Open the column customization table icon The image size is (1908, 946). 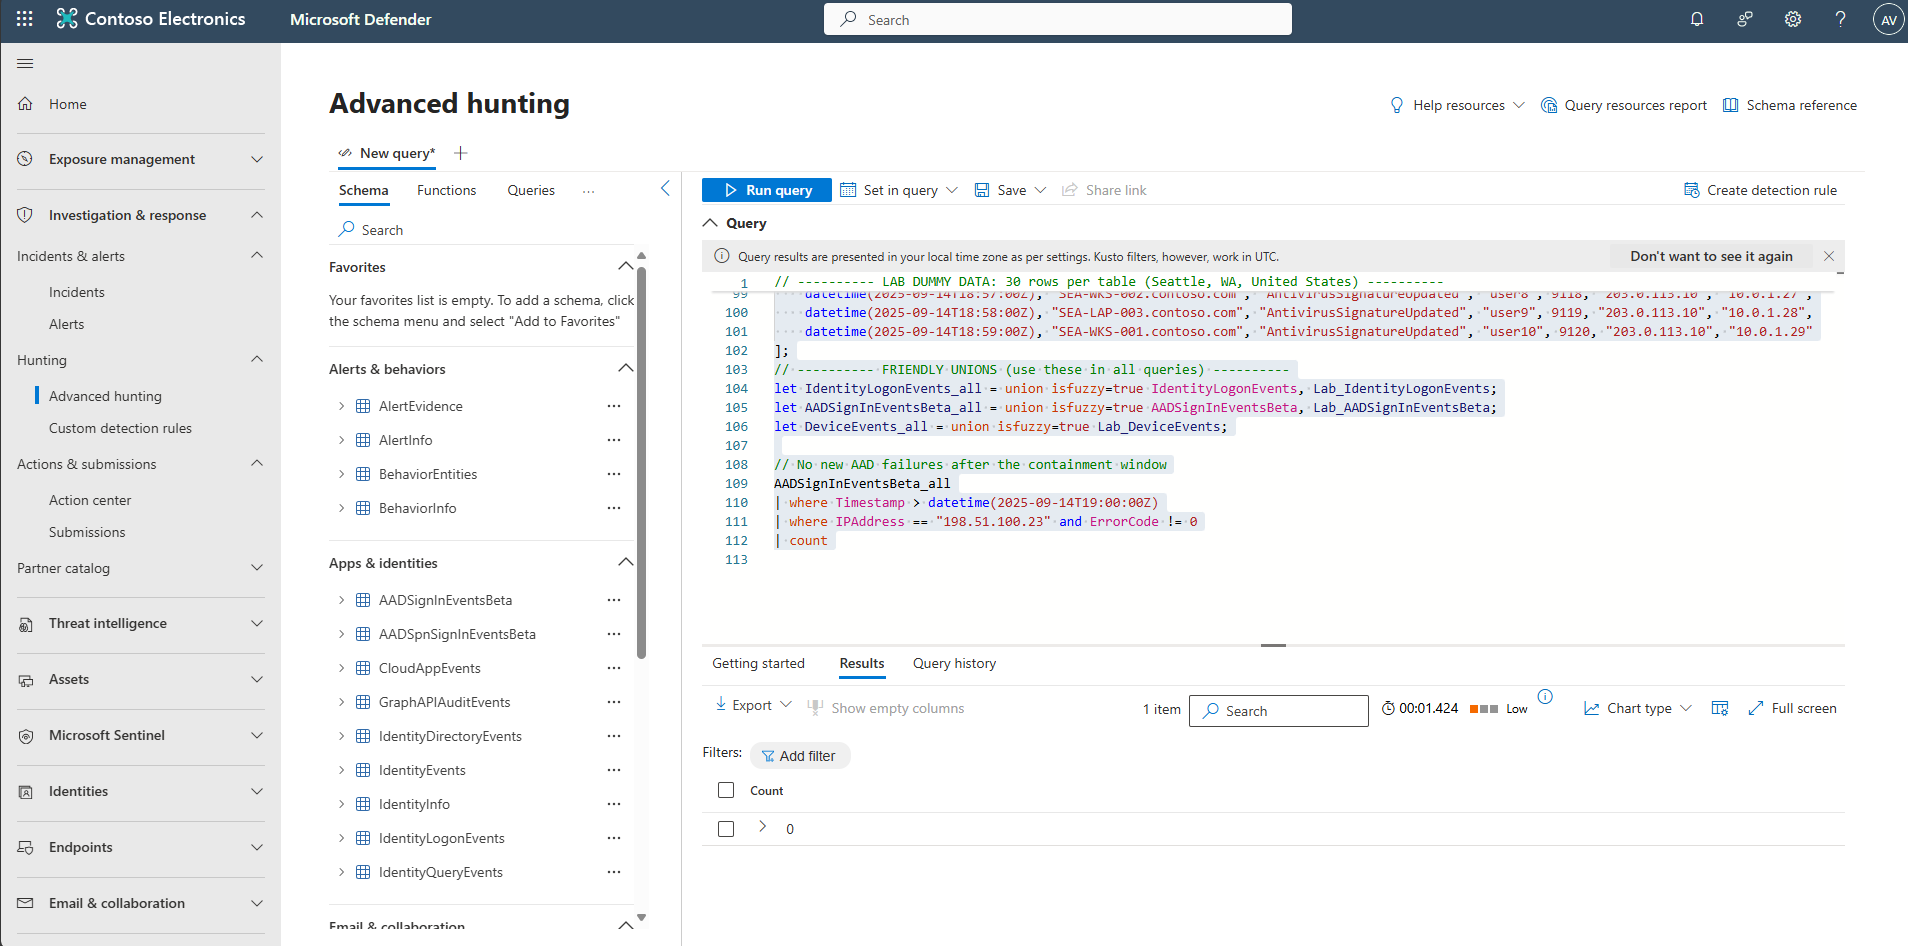1720,708
